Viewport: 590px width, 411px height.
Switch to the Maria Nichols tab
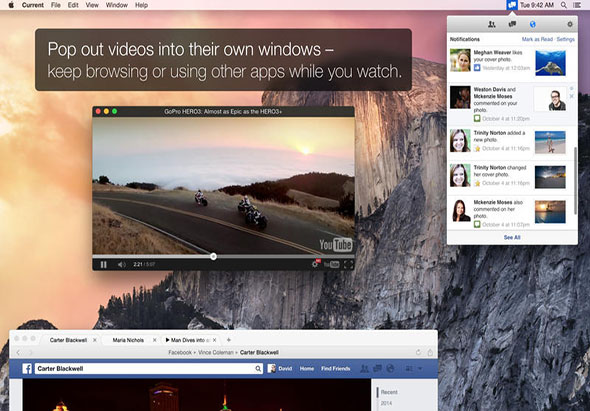tap(128, 340)
